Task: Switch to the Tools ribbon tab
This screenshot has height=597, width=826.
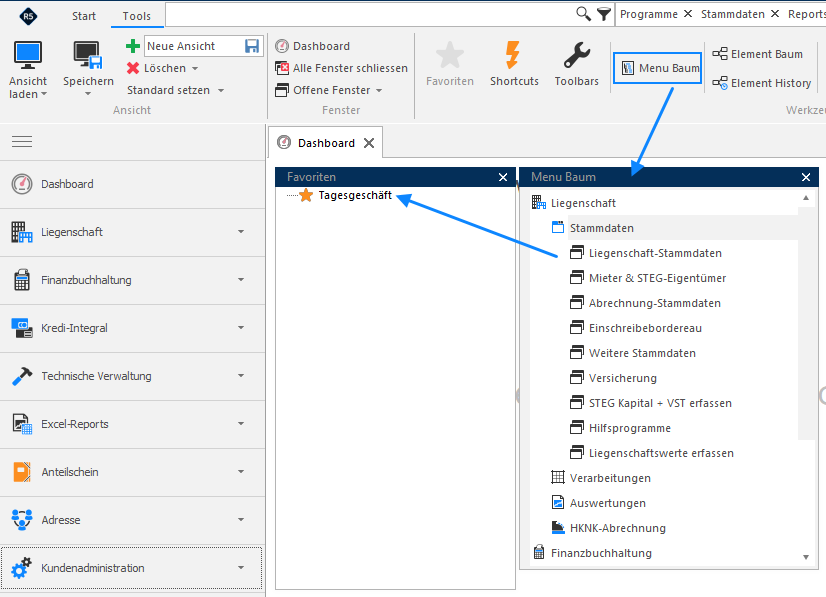Action: click(136, 16)
